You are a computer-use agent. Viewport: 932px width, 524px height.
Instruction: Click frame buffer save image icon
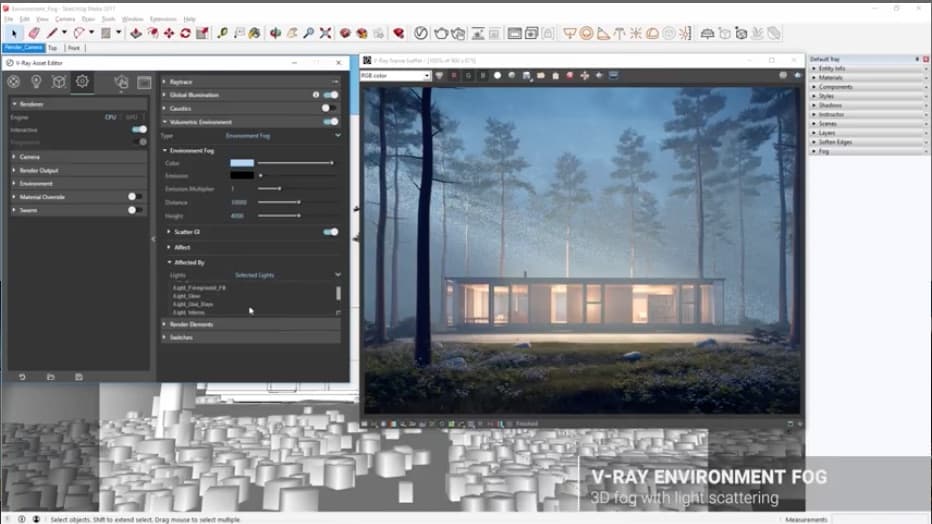(527, 75)
